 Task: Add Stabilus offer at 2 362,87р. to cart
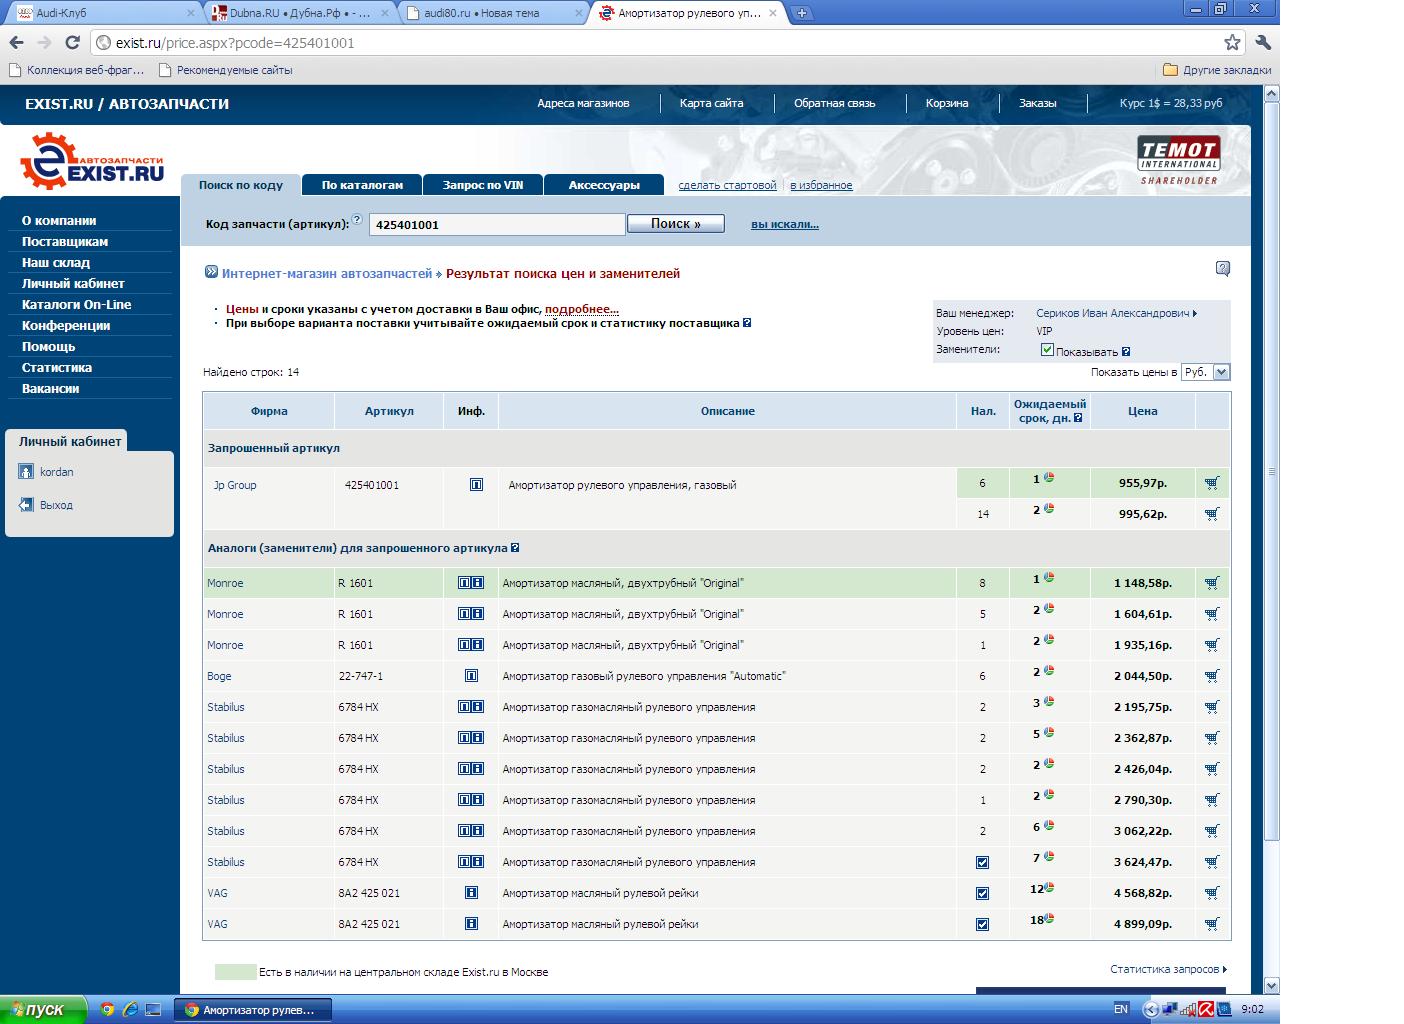click(1212, 738)
